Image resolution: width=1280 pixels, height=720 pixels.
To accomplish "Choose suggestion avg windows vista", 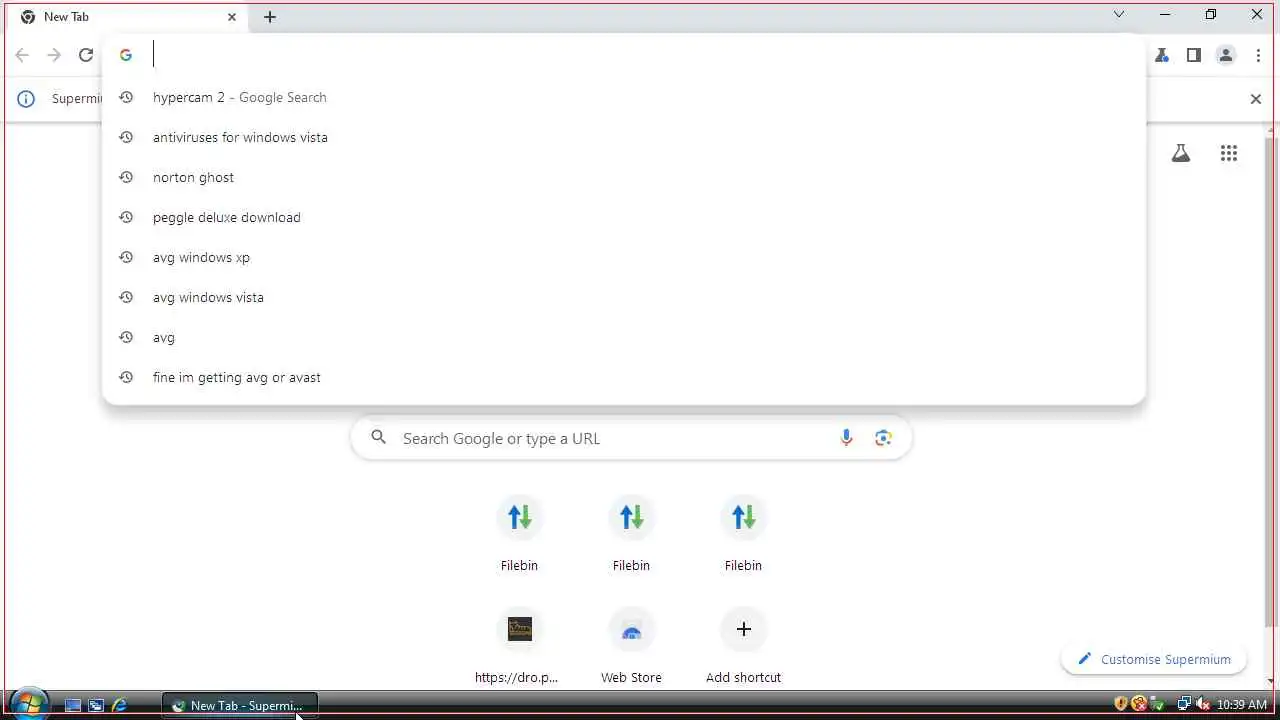I will point(624,297).
